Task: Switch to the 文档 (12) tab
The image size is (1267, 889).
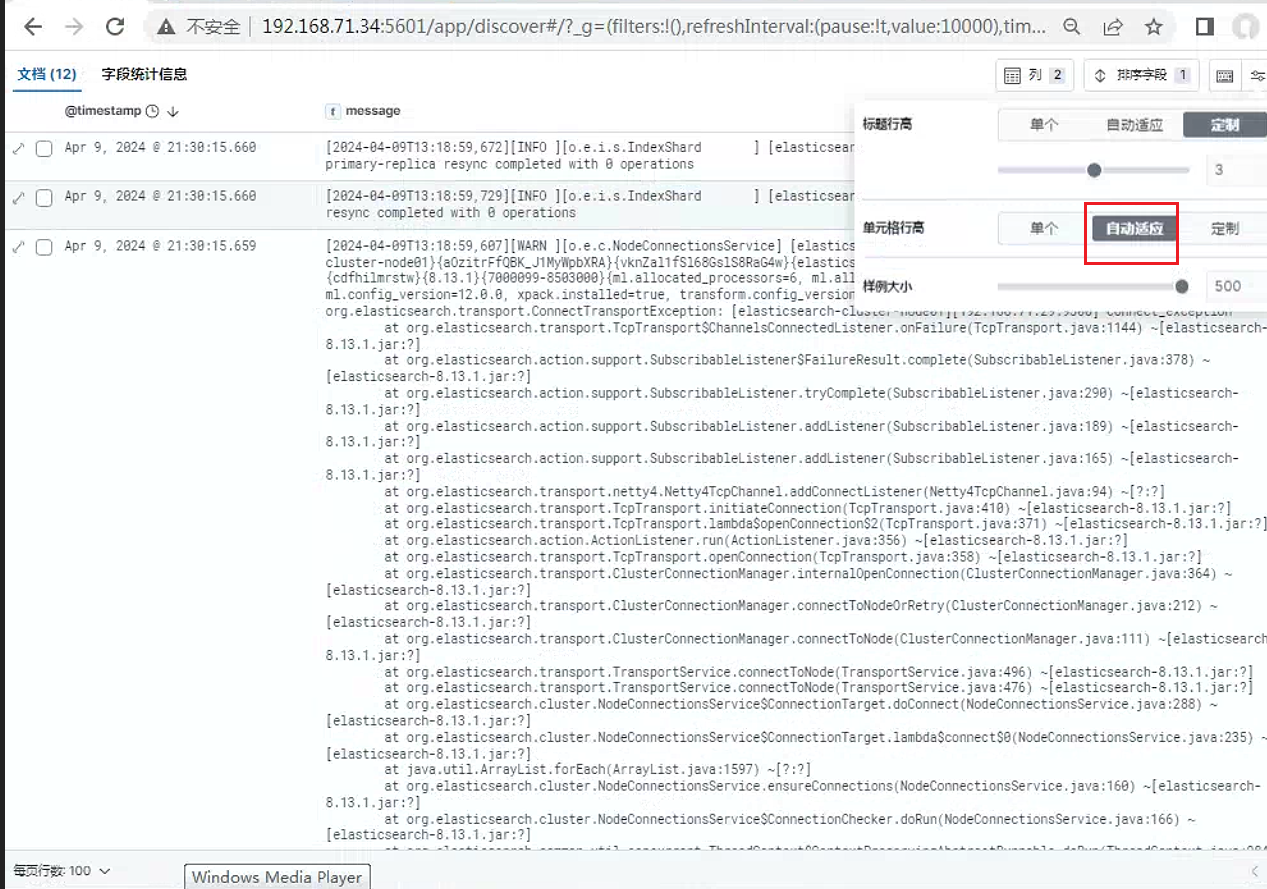Action: click(x=46, y=74)
